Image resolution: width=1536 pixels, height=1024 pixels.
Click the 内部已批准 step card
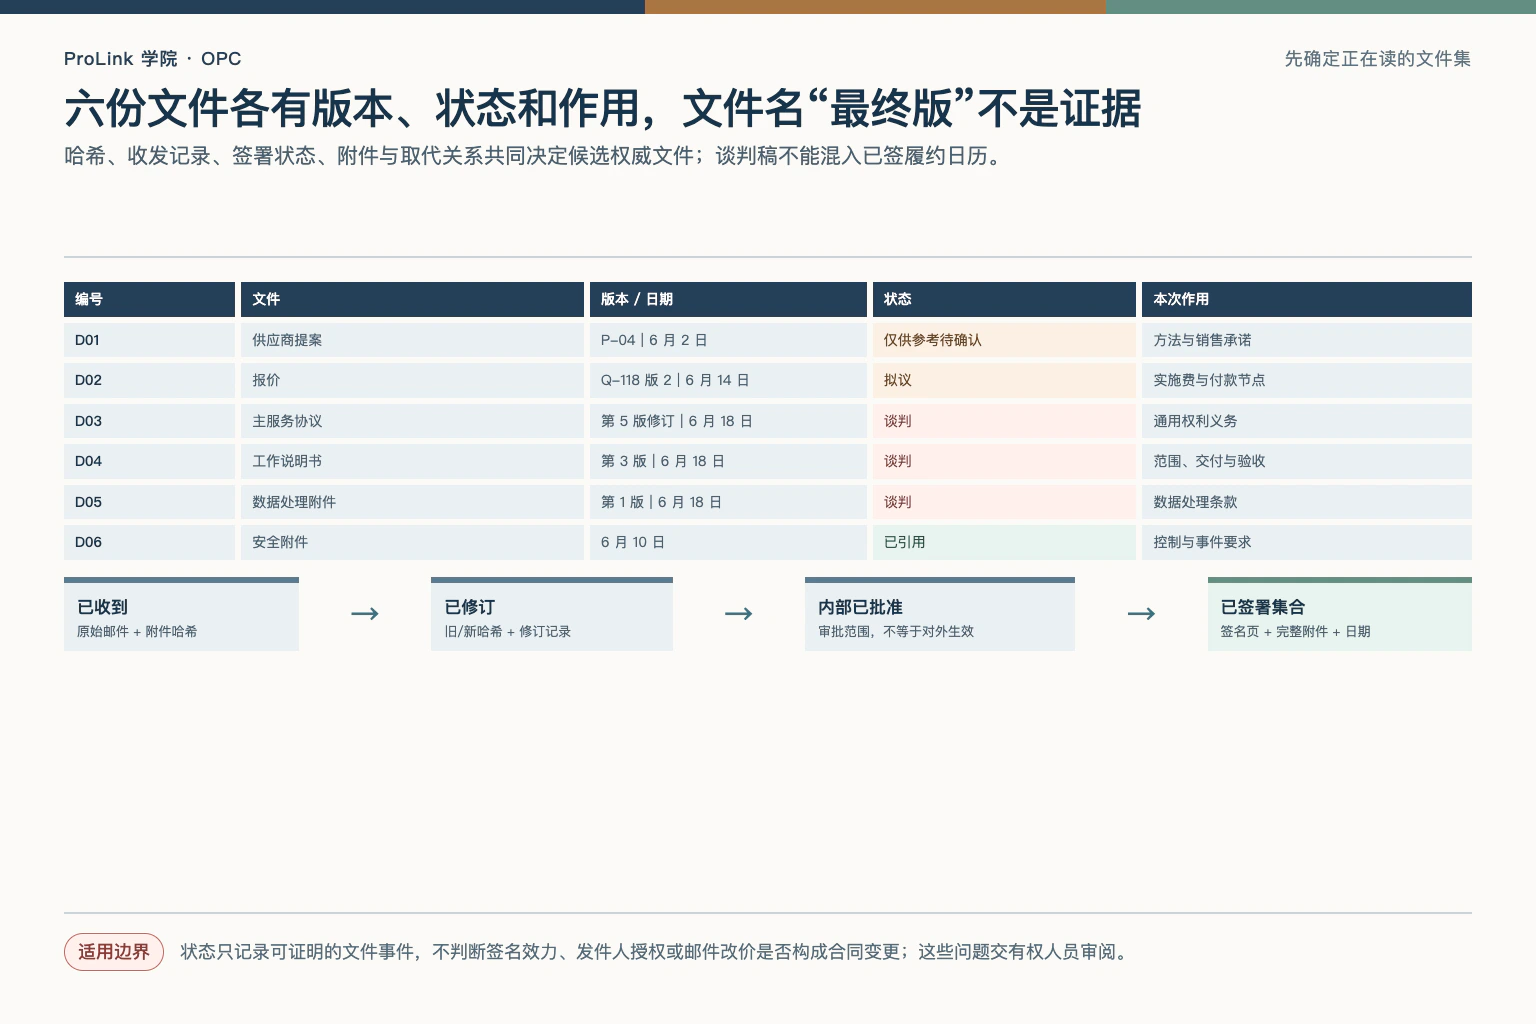[940, 614]
